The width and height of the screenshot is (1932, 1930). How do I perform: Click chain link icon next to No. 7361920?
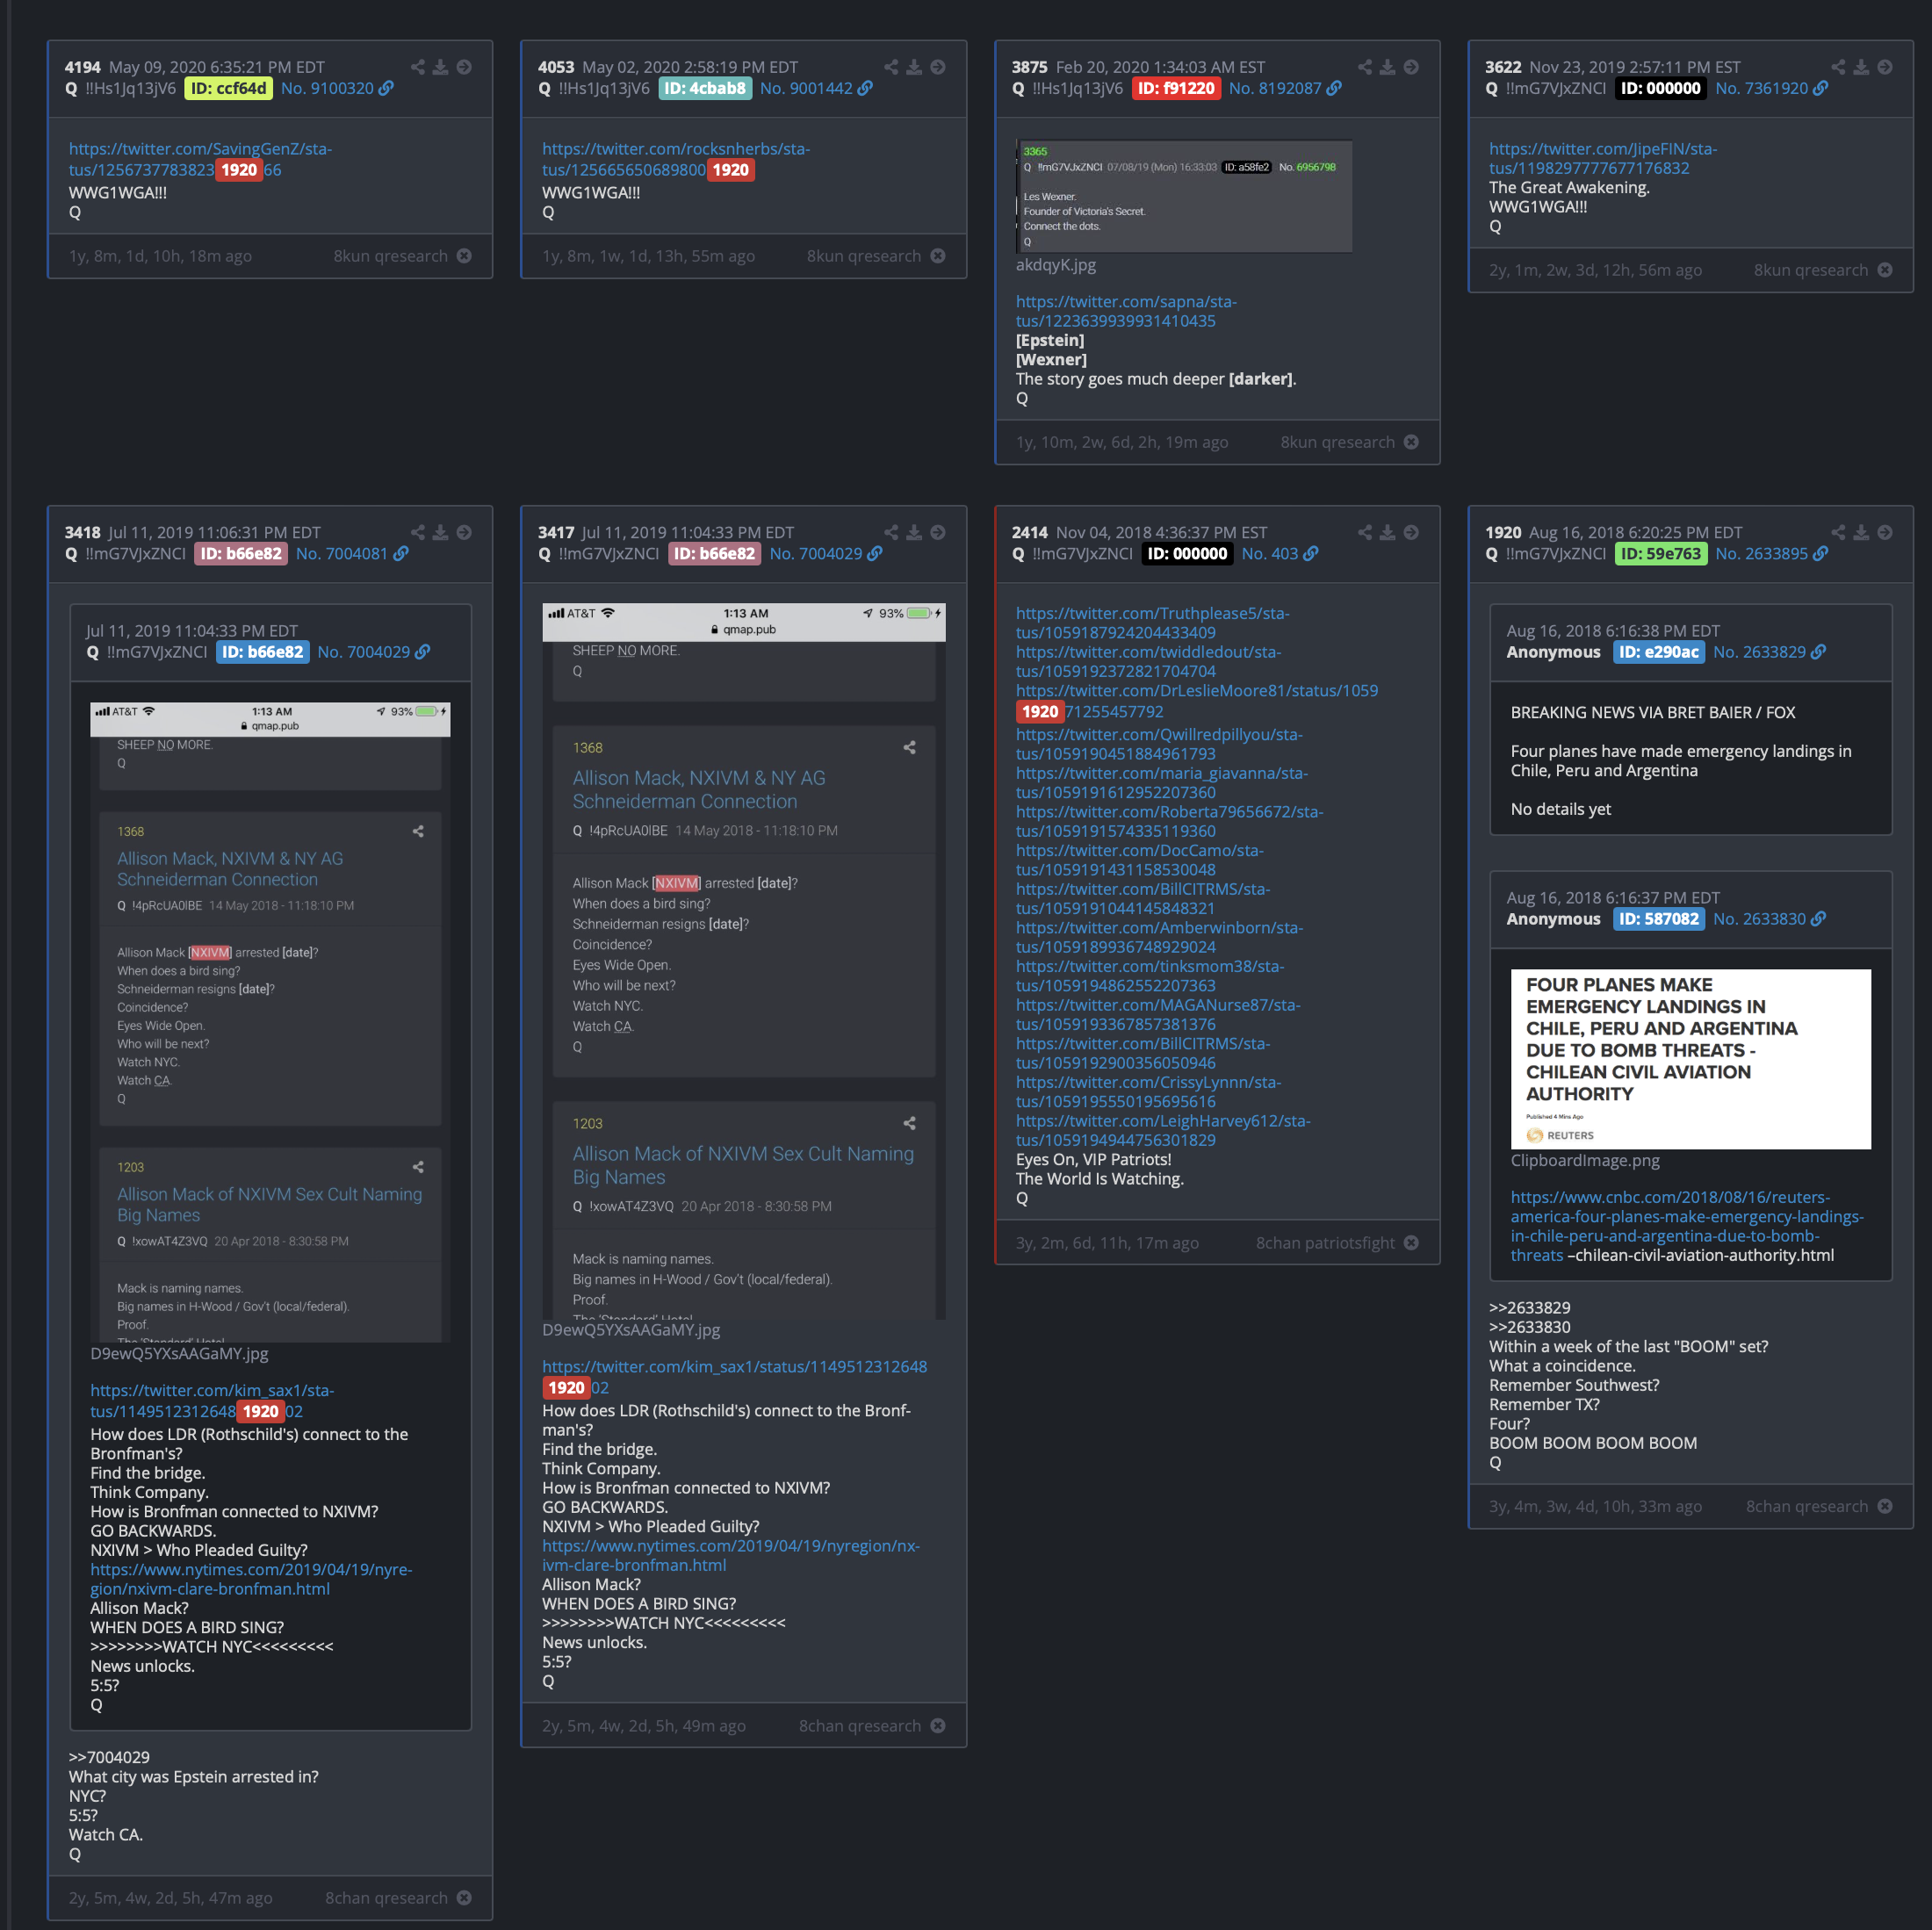tap(1821, 88)
